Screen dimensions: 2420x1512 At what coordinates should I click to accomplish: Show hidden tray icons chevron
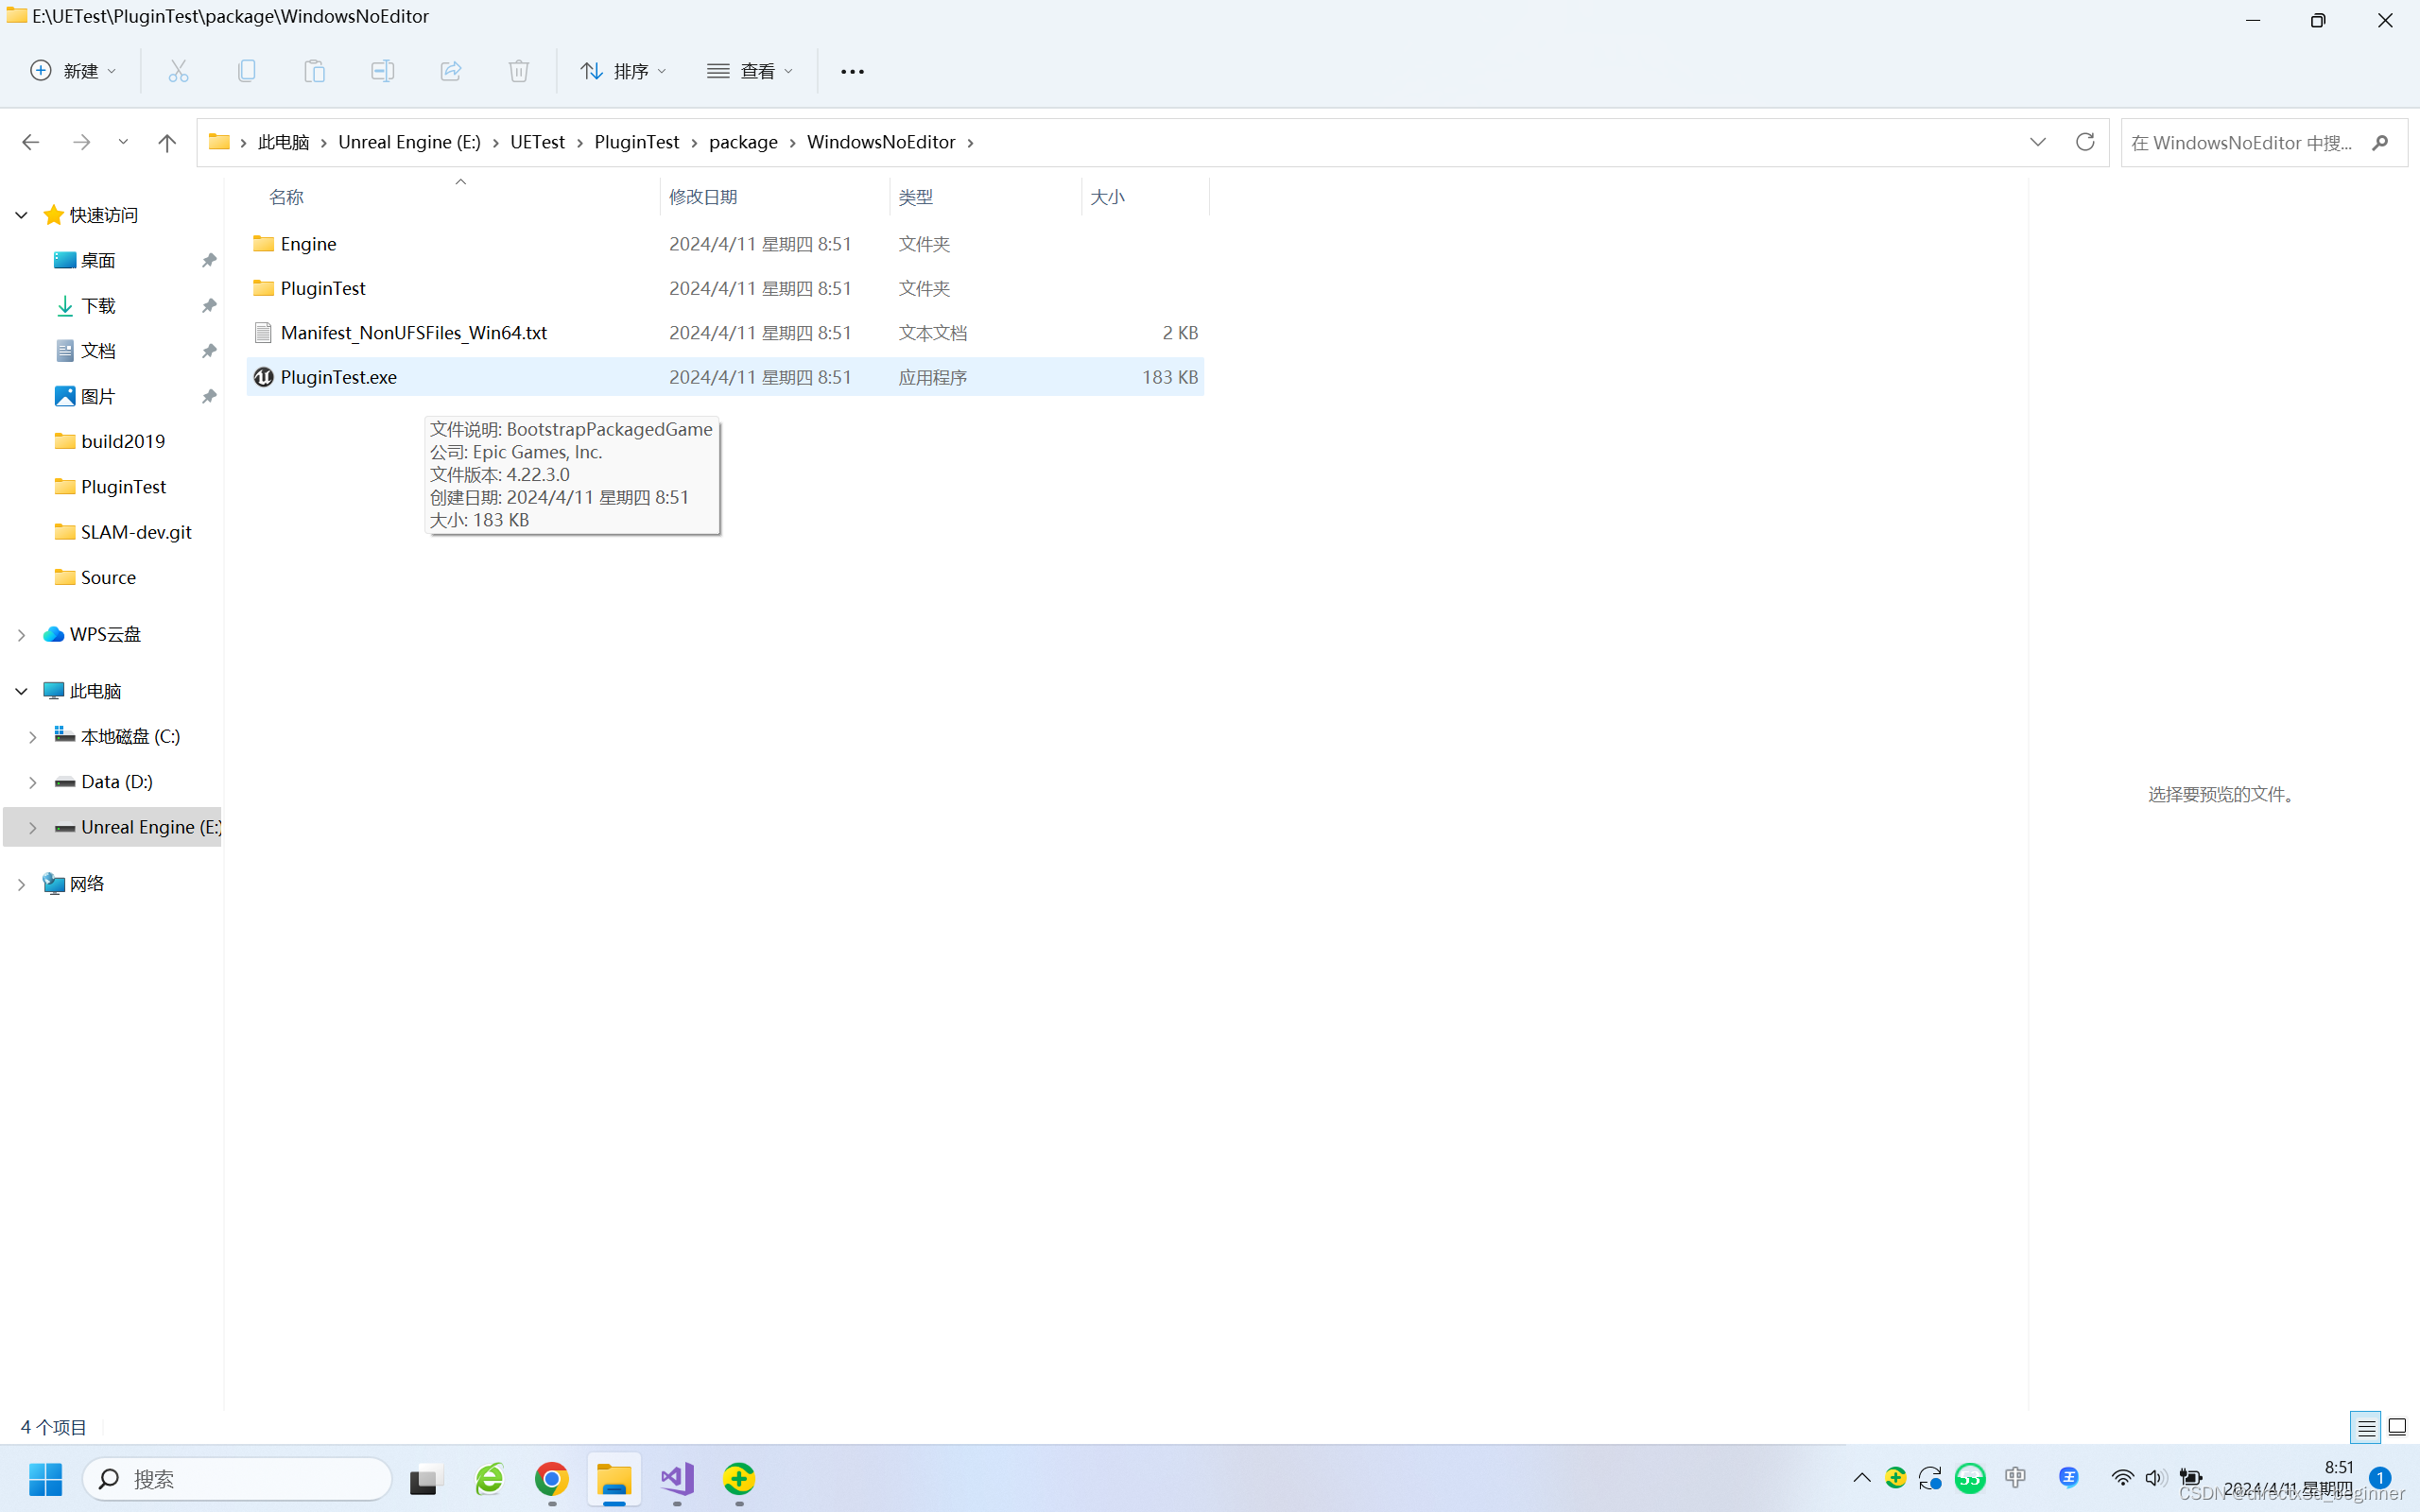coord(1861,1478)
